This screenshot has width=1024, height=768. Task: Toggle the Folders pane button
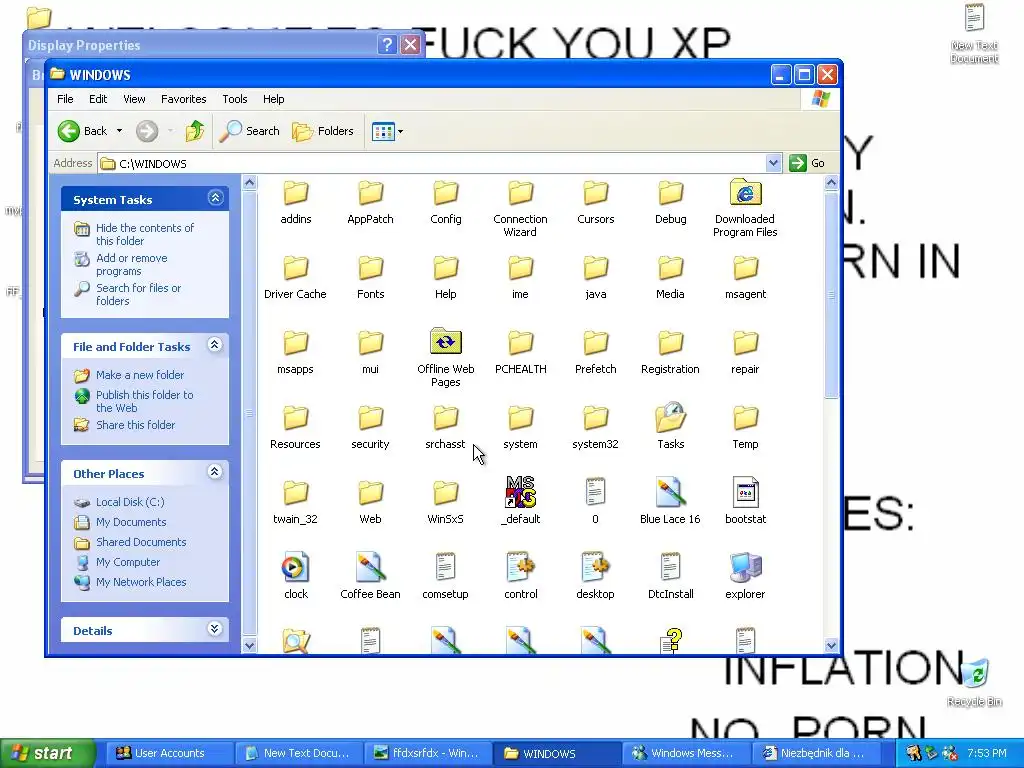tap(323, 131)
